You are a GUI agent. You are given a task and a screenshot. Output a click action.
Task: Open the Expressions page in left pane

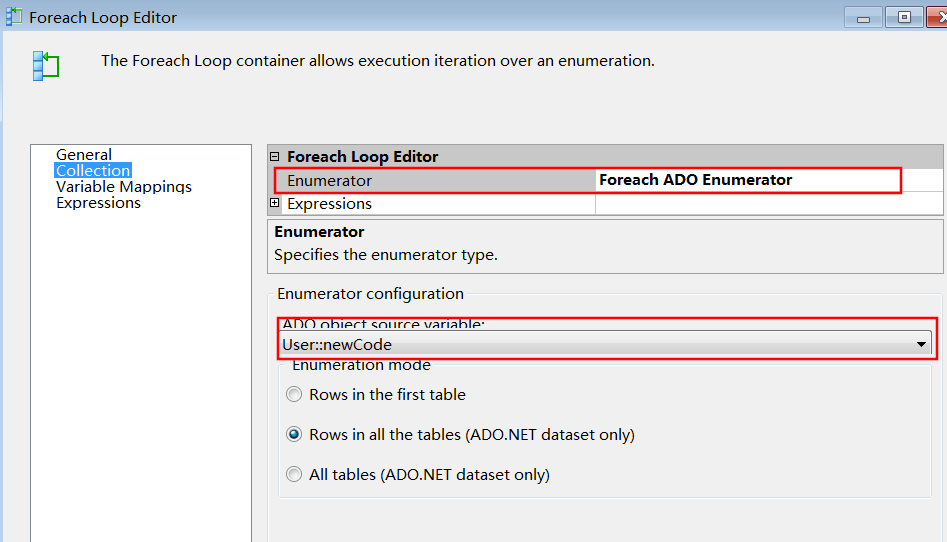(x=98, y=203)
